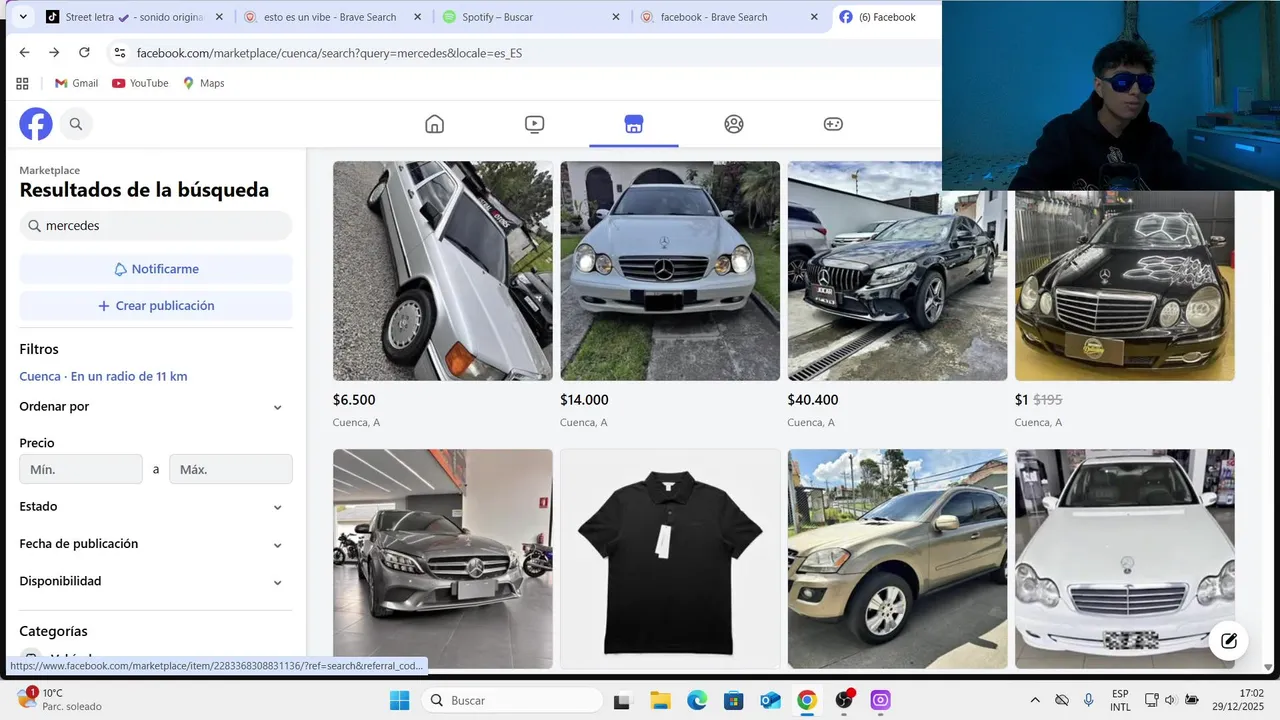Viewport: 1280px width, 720px height.
Task: Click the microphone tray icon
Action: 1088,700
